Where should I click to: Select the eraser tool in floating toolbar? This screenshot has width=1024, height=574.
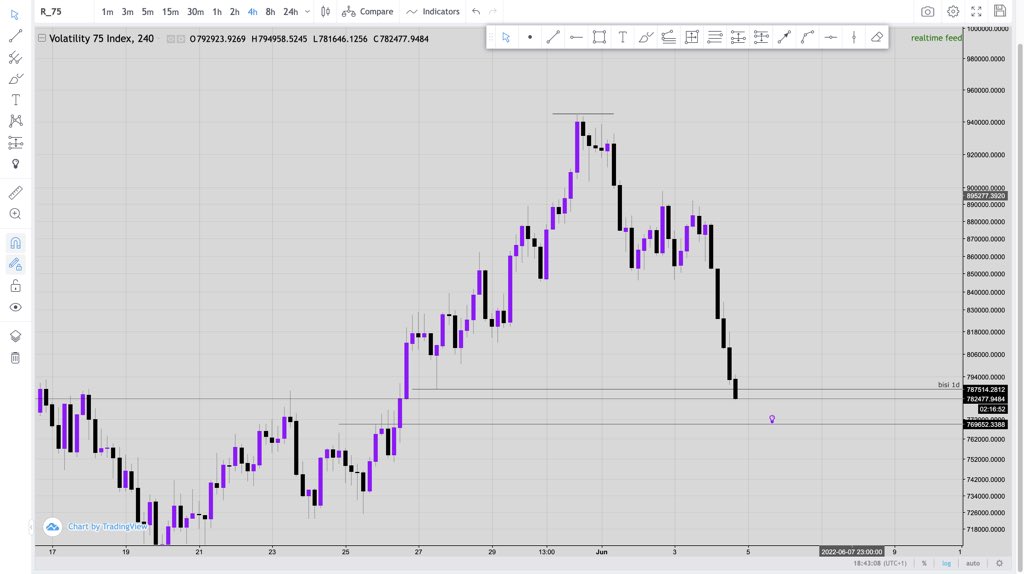point(877,38)
